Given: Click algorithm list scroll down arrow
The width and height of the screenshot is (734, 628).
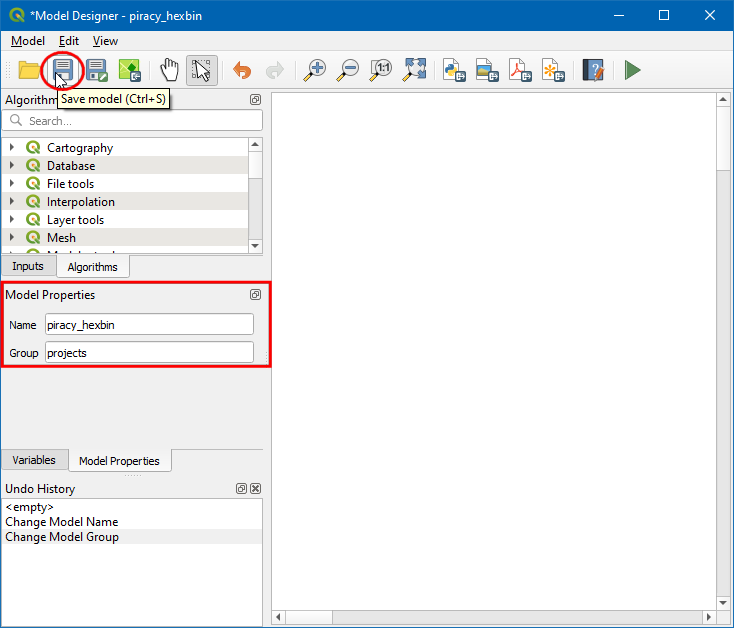Looking at the screenshot, I should click(x=255, y=246).
